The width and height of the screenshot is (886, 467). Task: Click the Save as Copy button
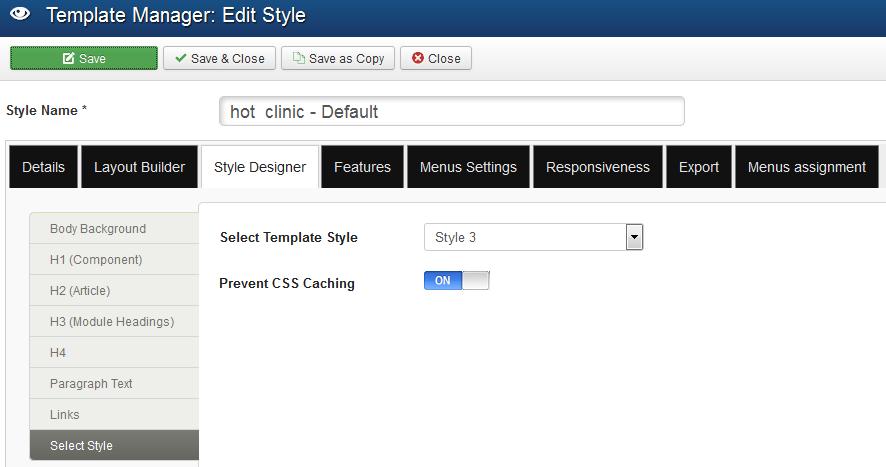tap(338, 58)
